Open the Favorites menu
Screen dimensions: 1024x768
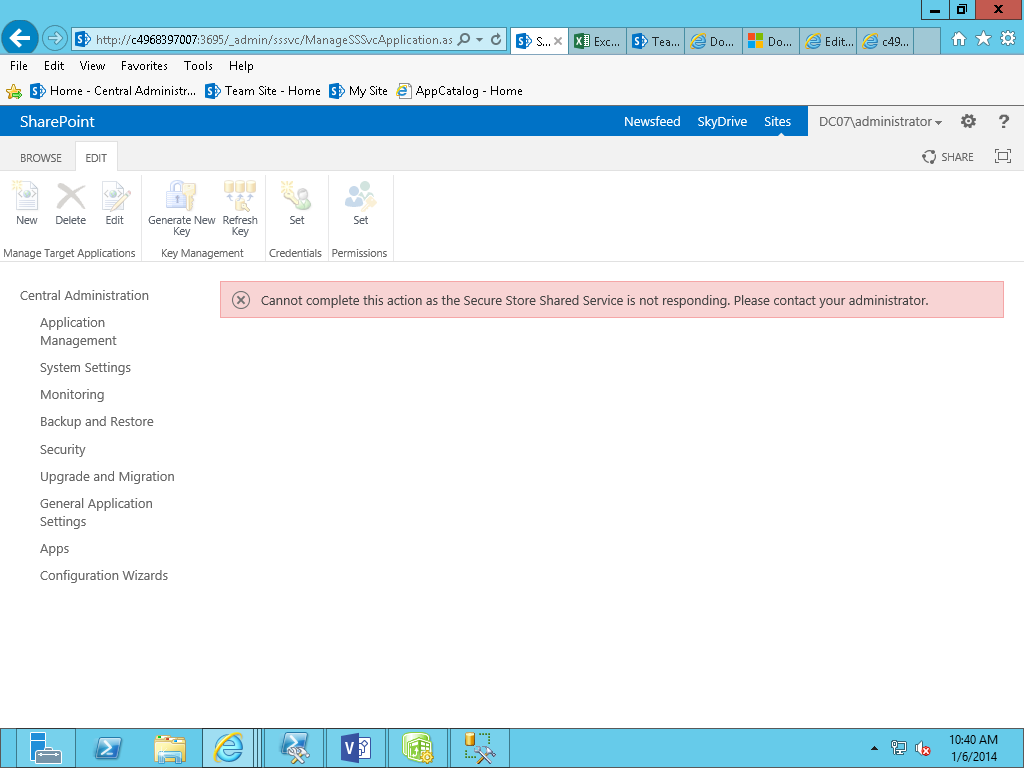point(144,65)
